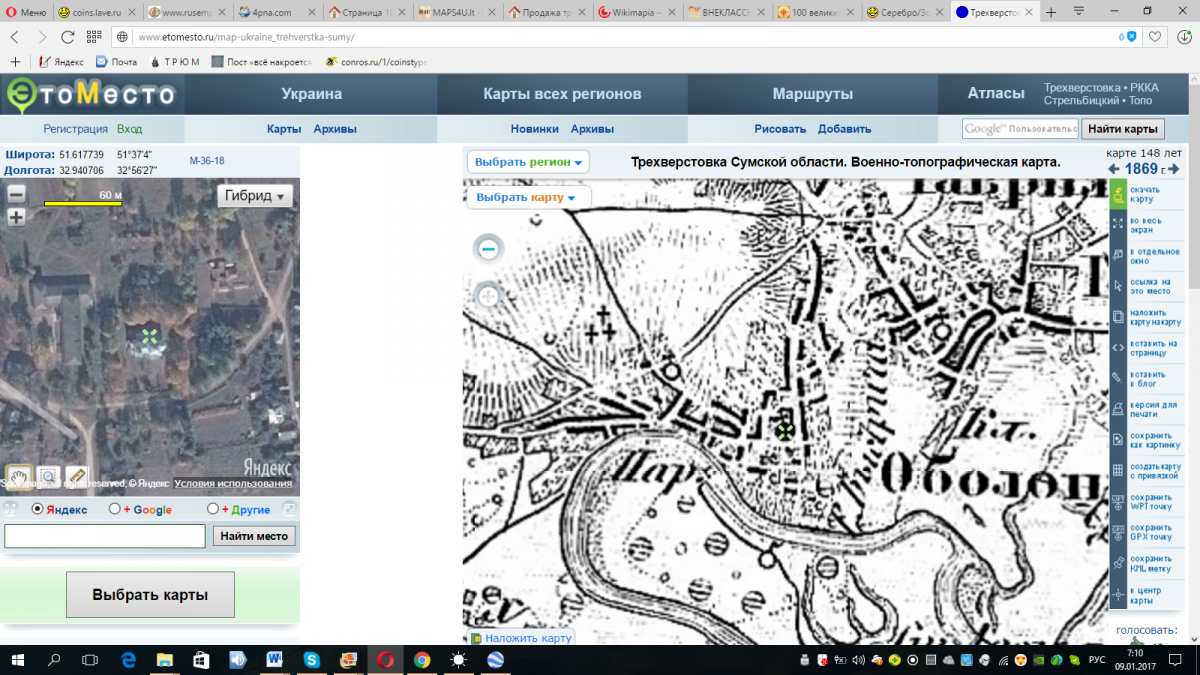Open Skype from the taskbar
This screenshot has width=1200, height=675.
click(311, 660)
